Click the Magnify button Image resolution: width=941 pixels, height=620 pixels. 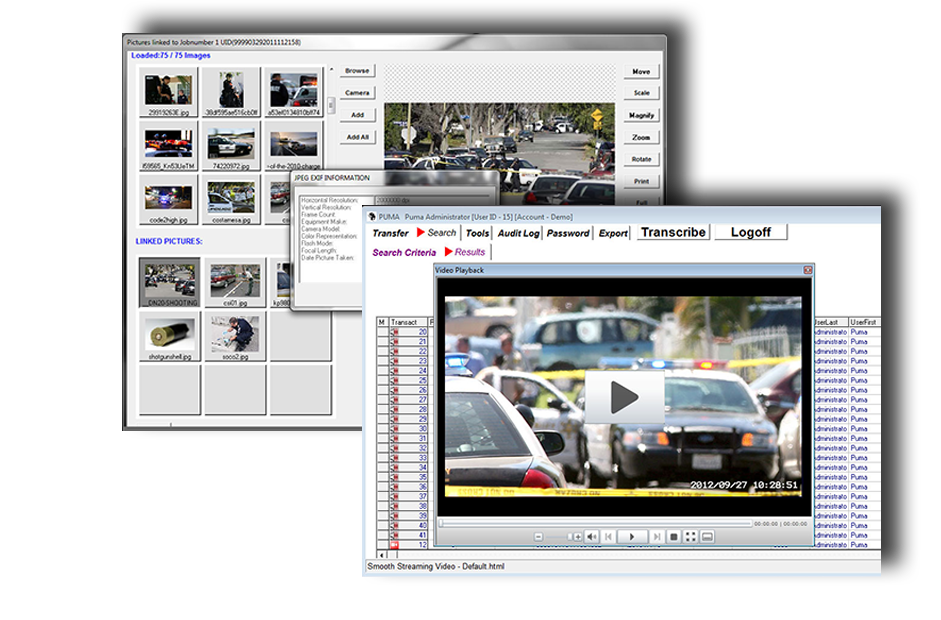[x=641, y=115]
